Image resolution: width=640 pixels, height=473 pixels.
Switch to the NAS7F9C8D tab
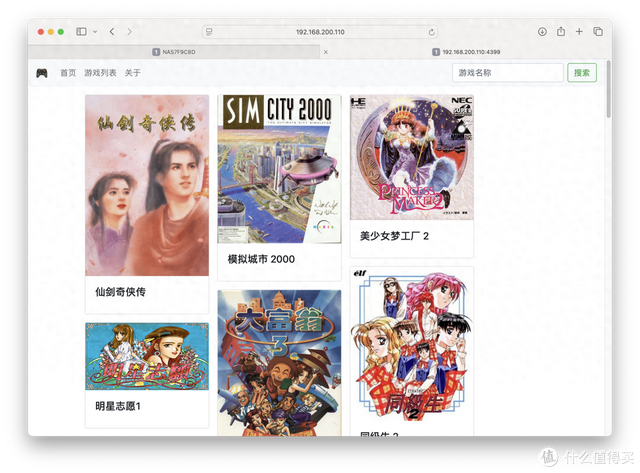coord(174,52)
